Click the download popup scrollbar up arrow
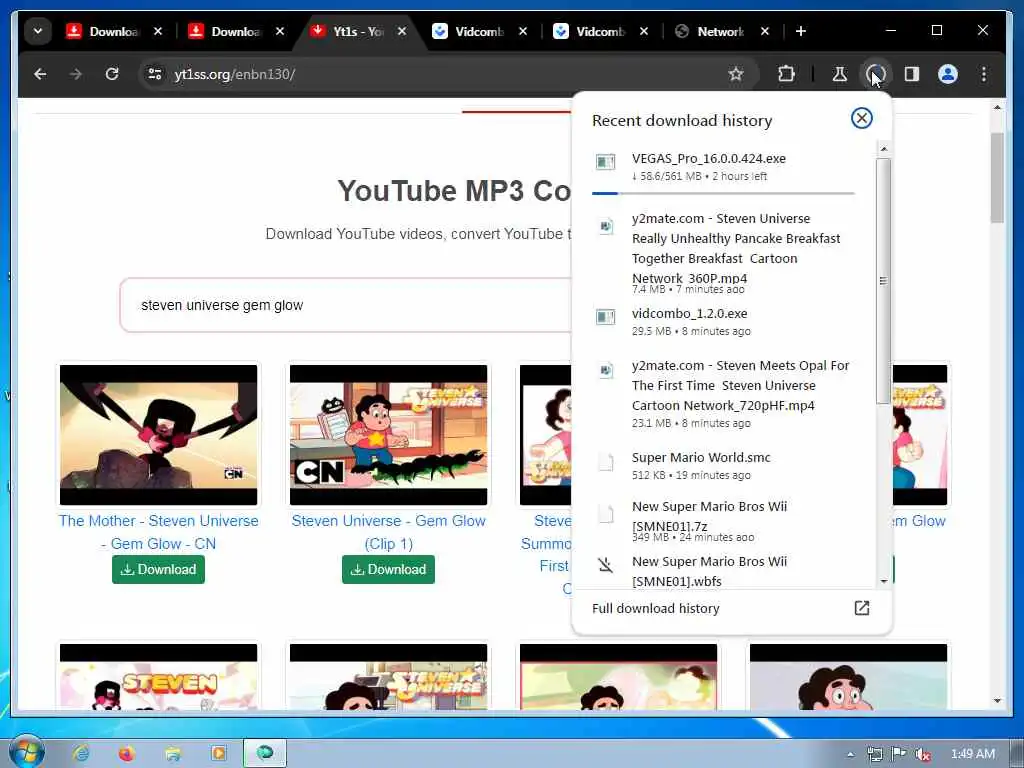1024x768 pixels. 884,149
